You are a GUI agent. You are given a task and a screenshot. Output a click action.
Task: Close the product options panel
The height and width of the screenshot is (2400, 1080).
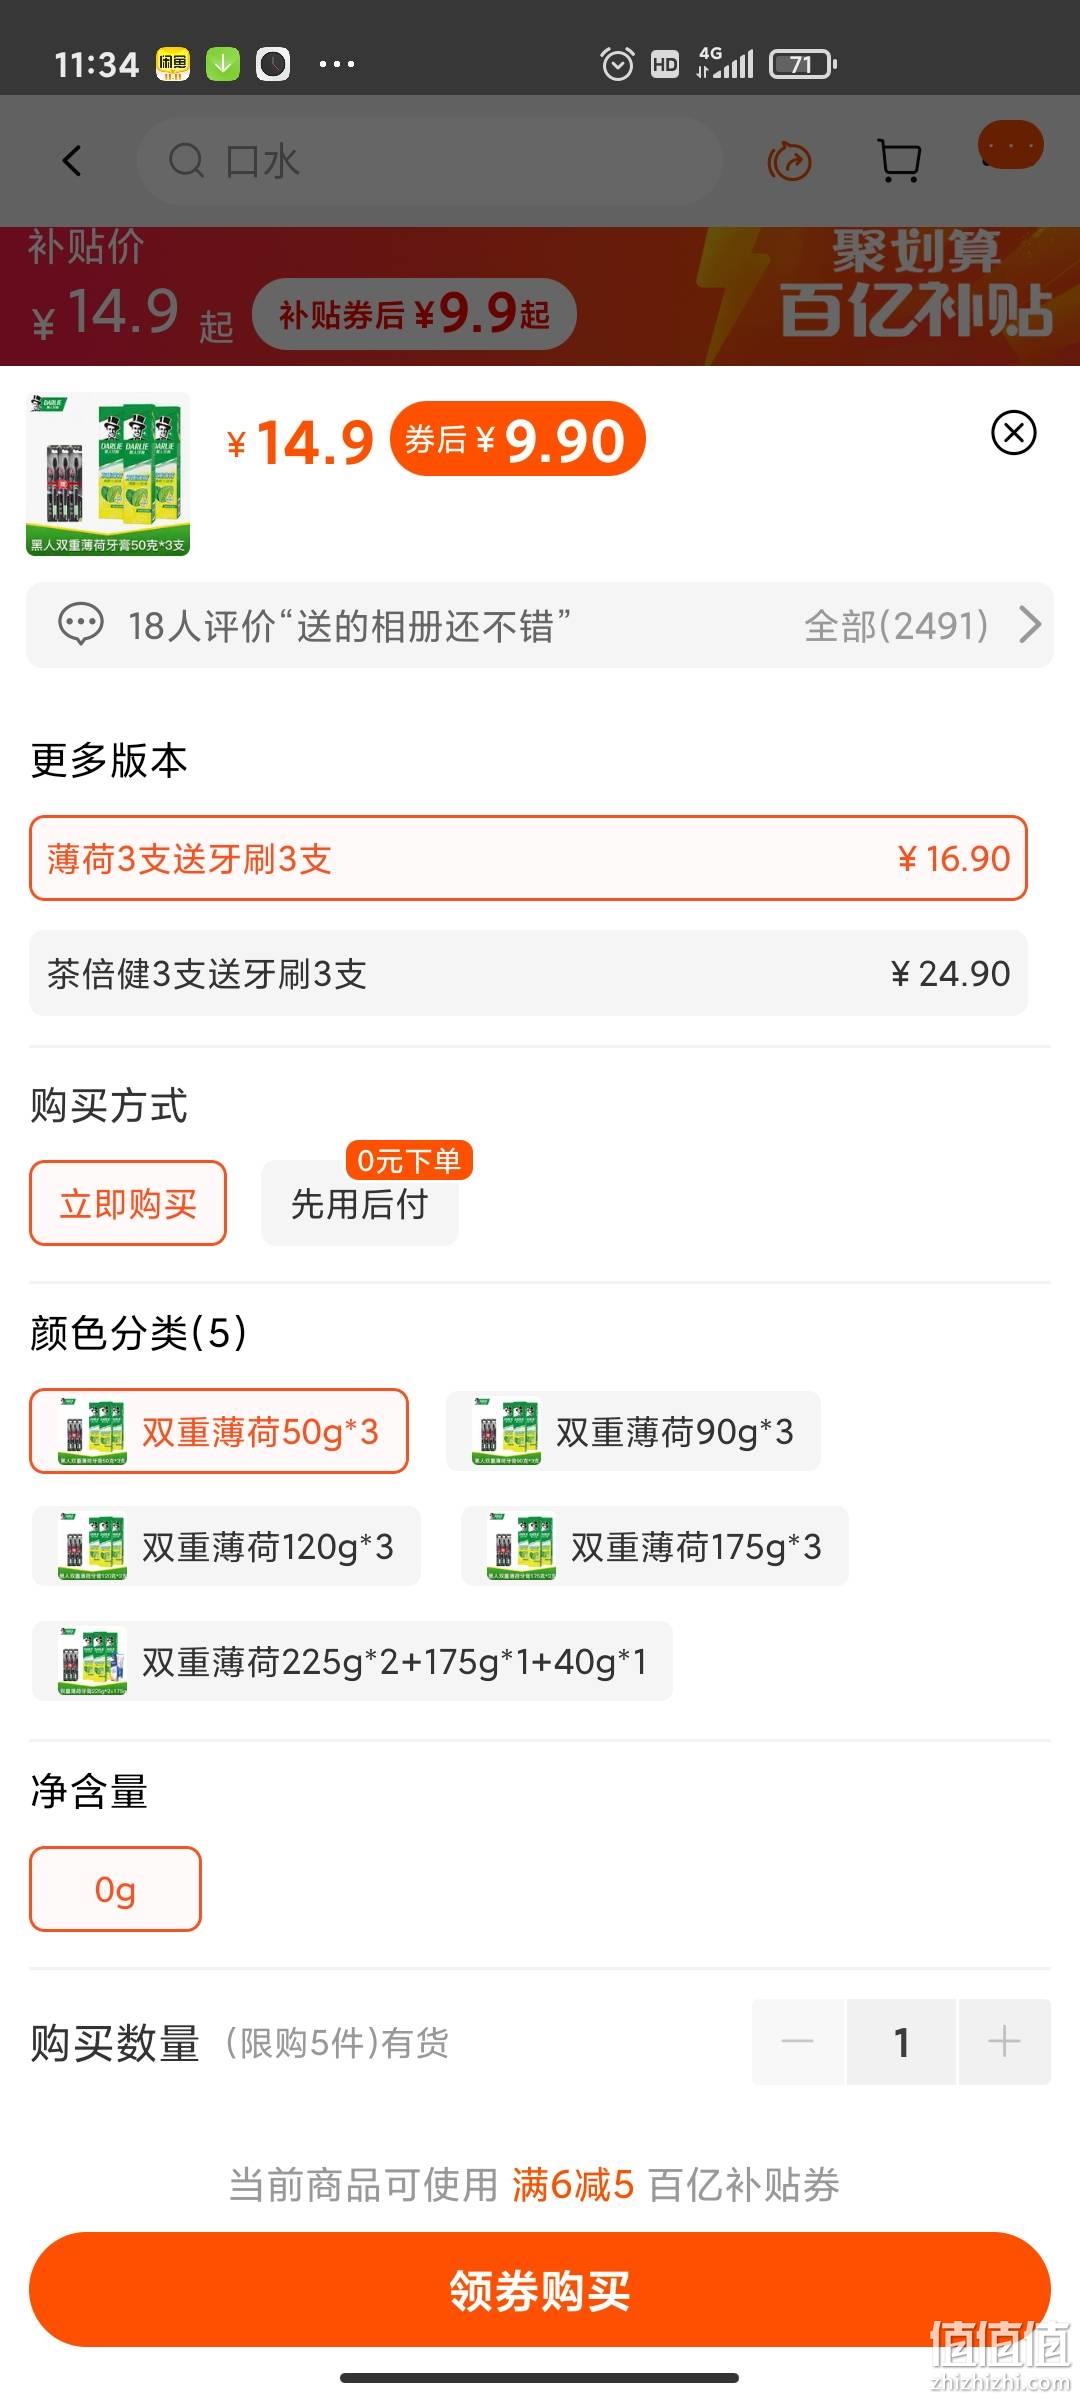coord(1014,433)
